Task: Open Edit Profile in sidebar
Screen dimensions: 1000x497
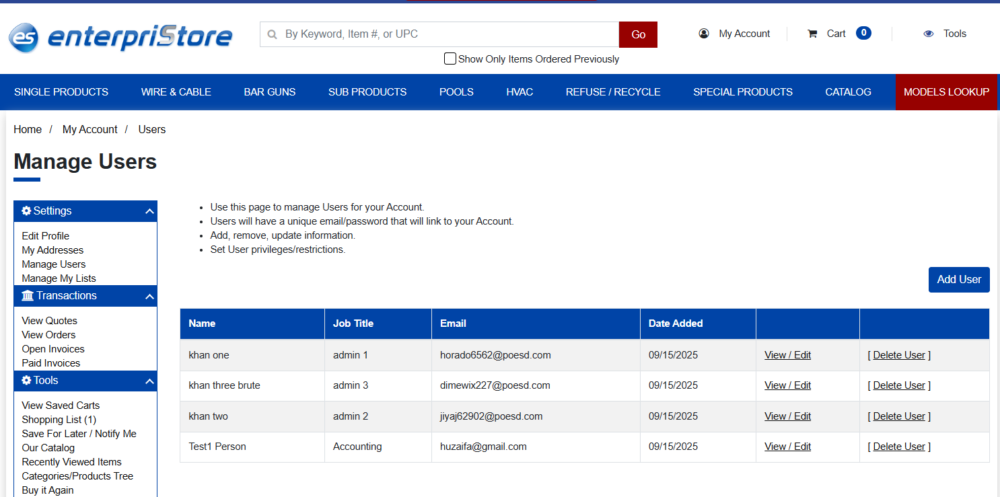Action: pyautogui.click(x=45, y=236)
